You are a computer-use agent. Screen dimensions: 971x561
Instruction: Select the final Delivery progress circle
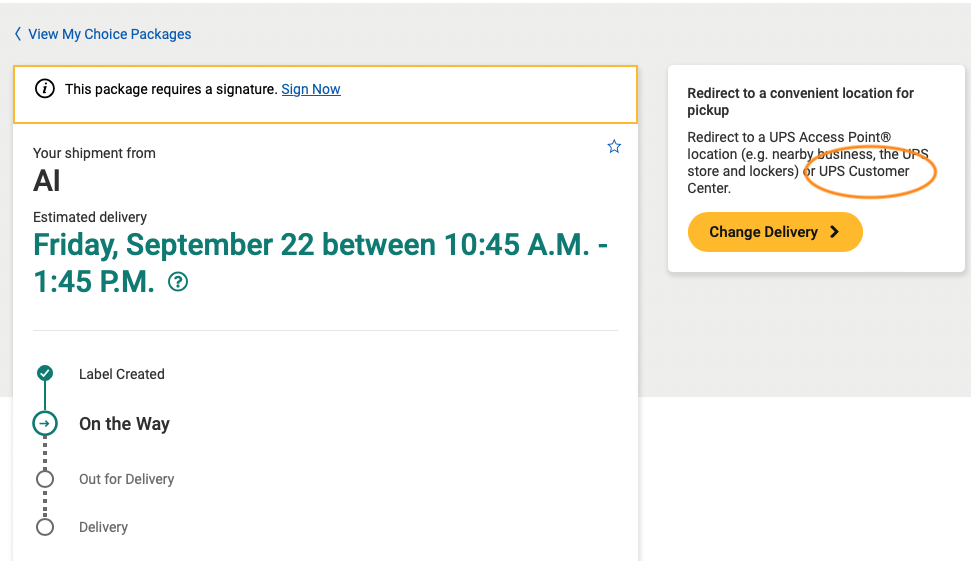point(45,527)
